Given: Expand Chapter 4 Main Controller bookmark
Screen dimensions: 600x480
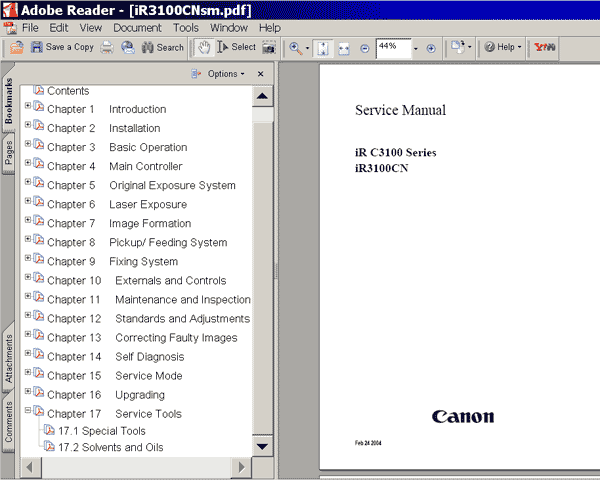Looking at the screenshot, I should (28, 162).
